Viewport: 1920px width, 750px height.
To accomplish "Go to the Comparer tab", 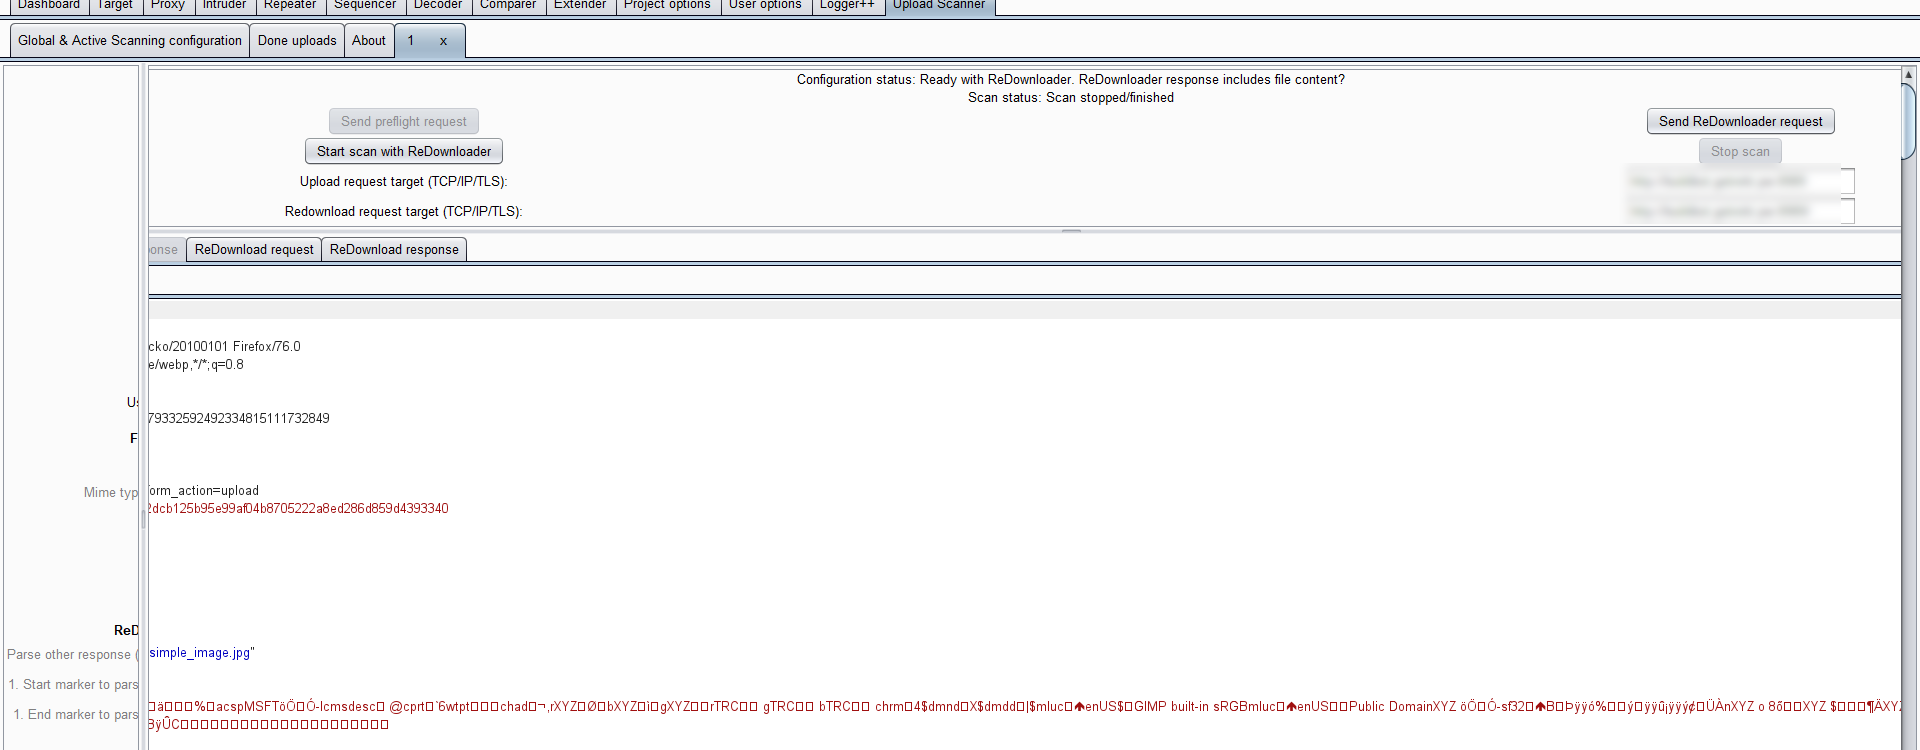I will point(508,6).
